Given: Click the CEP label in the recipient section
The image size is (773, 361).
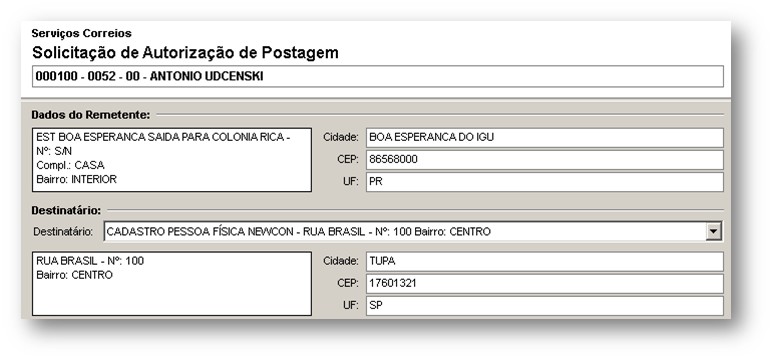Looking at the screenshot, I should [348, 284].
